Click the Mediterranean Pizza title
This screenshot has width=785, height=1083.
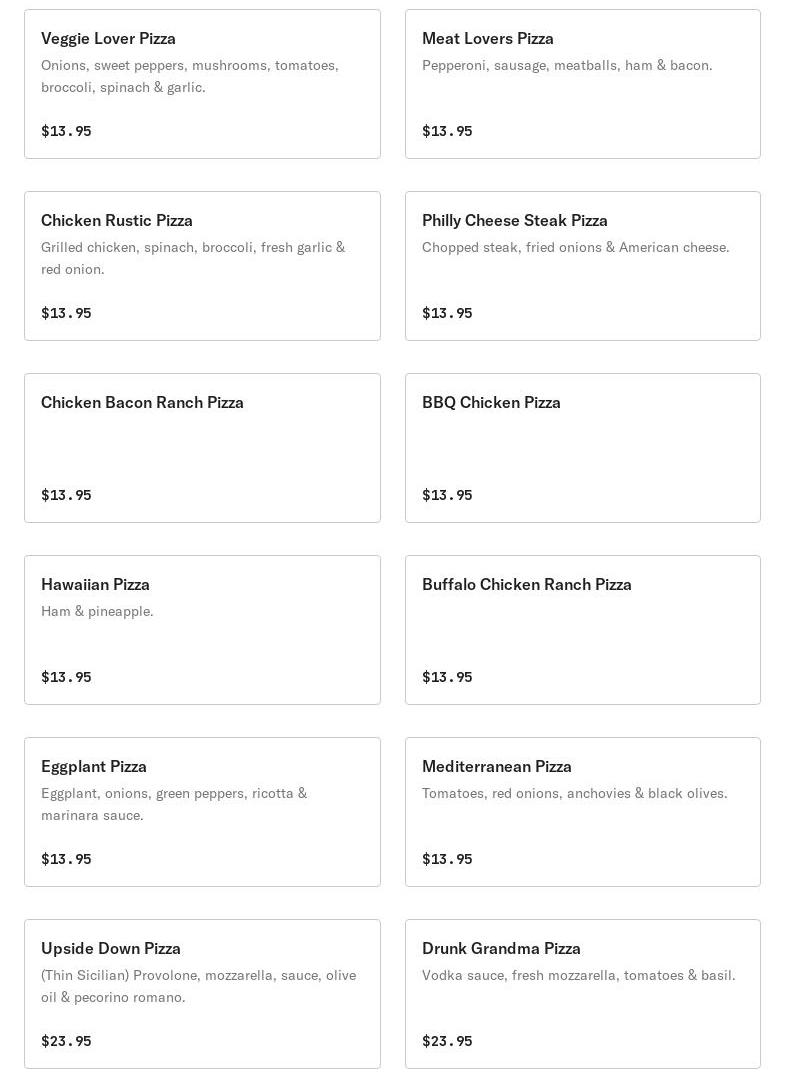[x=496, y=767]
